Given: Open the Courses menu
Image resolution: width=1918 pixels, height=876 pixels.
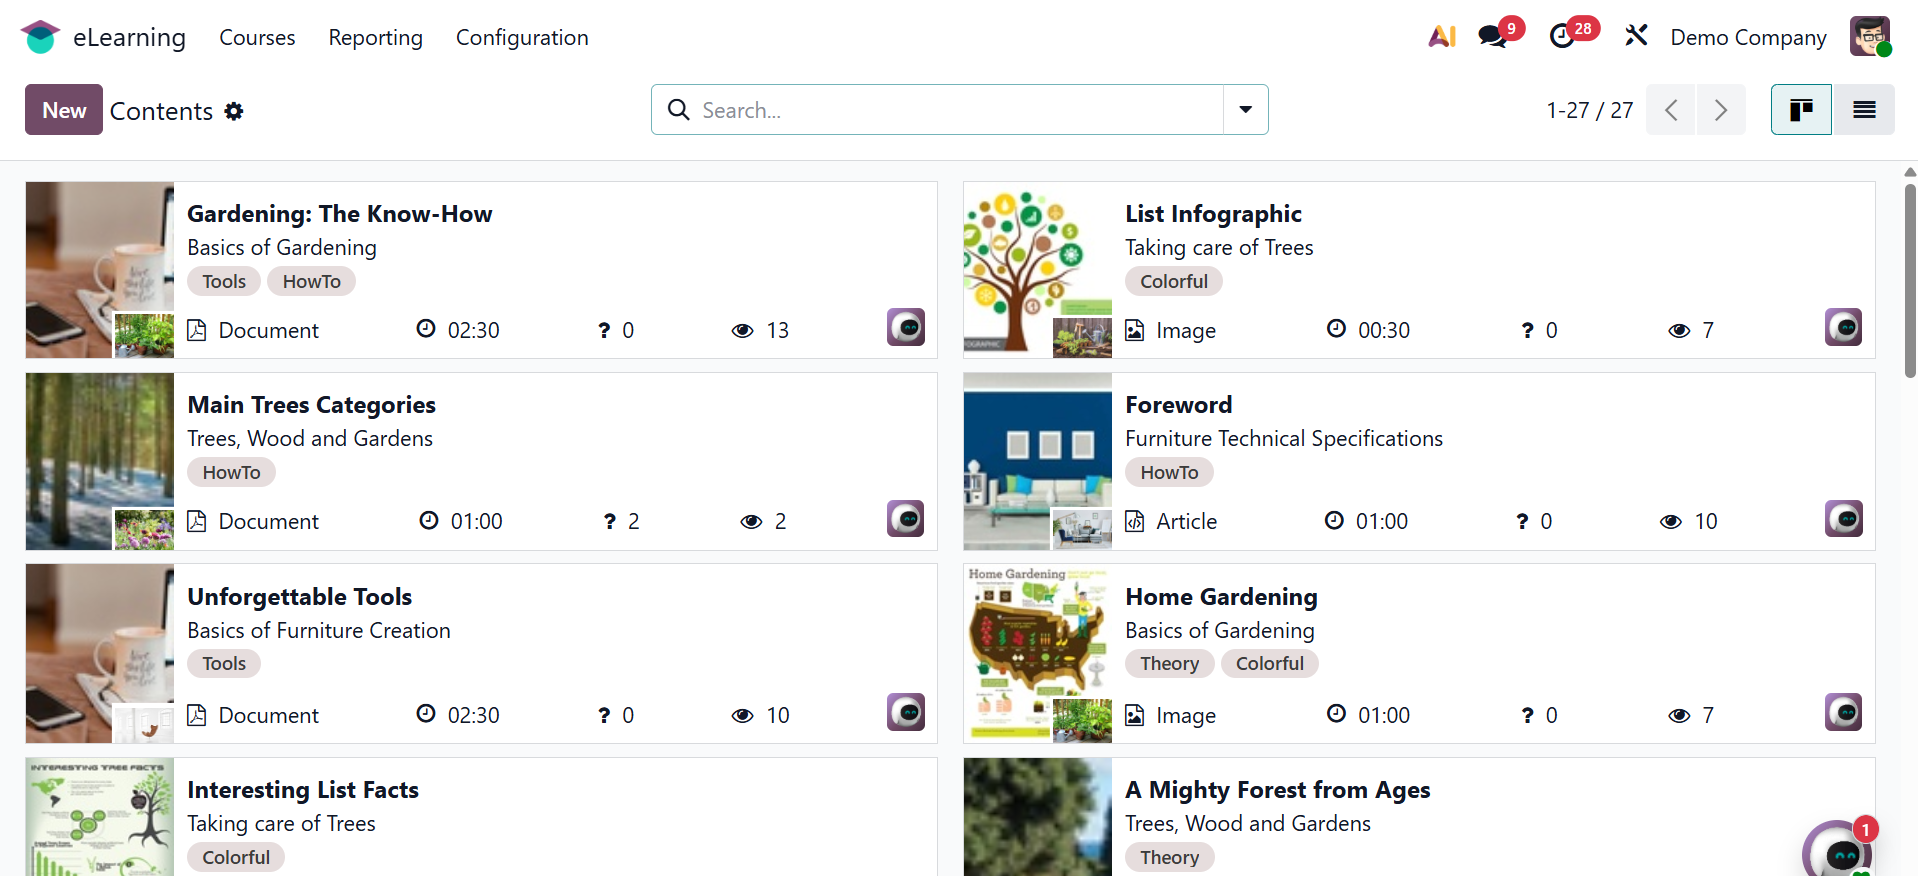Looking at the screenshot, I should pyautogui.click(x=257, y=37).
